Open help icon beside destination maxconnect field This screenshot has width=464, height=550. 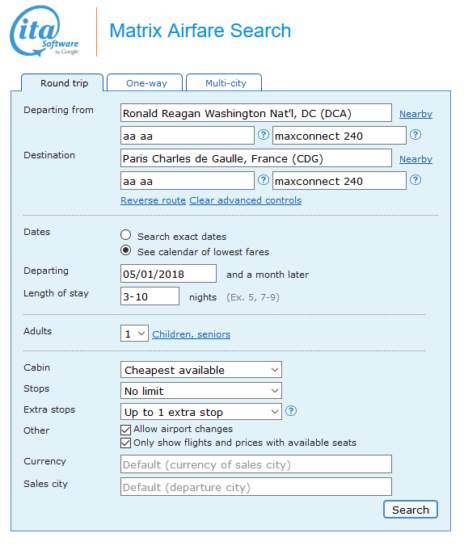pos(416,180)
